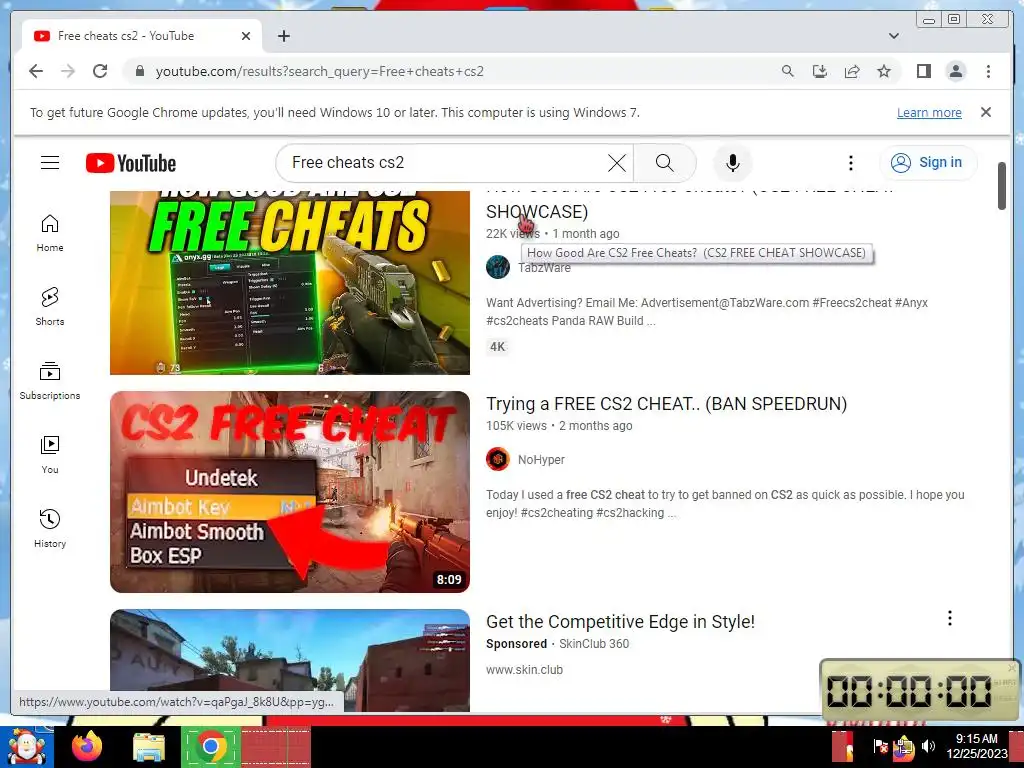Open the Action Center flag tray icon
This screenshot has height=768, width=1024.
click(x=880, y=746)
